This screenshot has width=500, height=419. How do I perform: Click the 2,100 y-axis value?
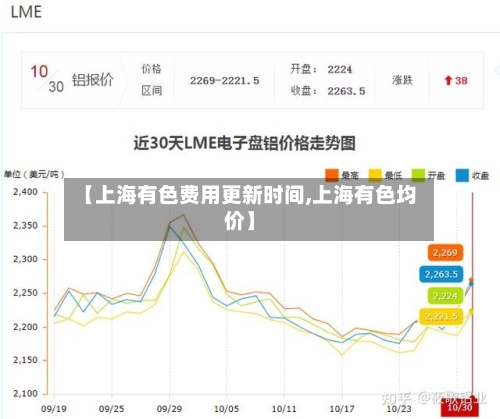25,394
